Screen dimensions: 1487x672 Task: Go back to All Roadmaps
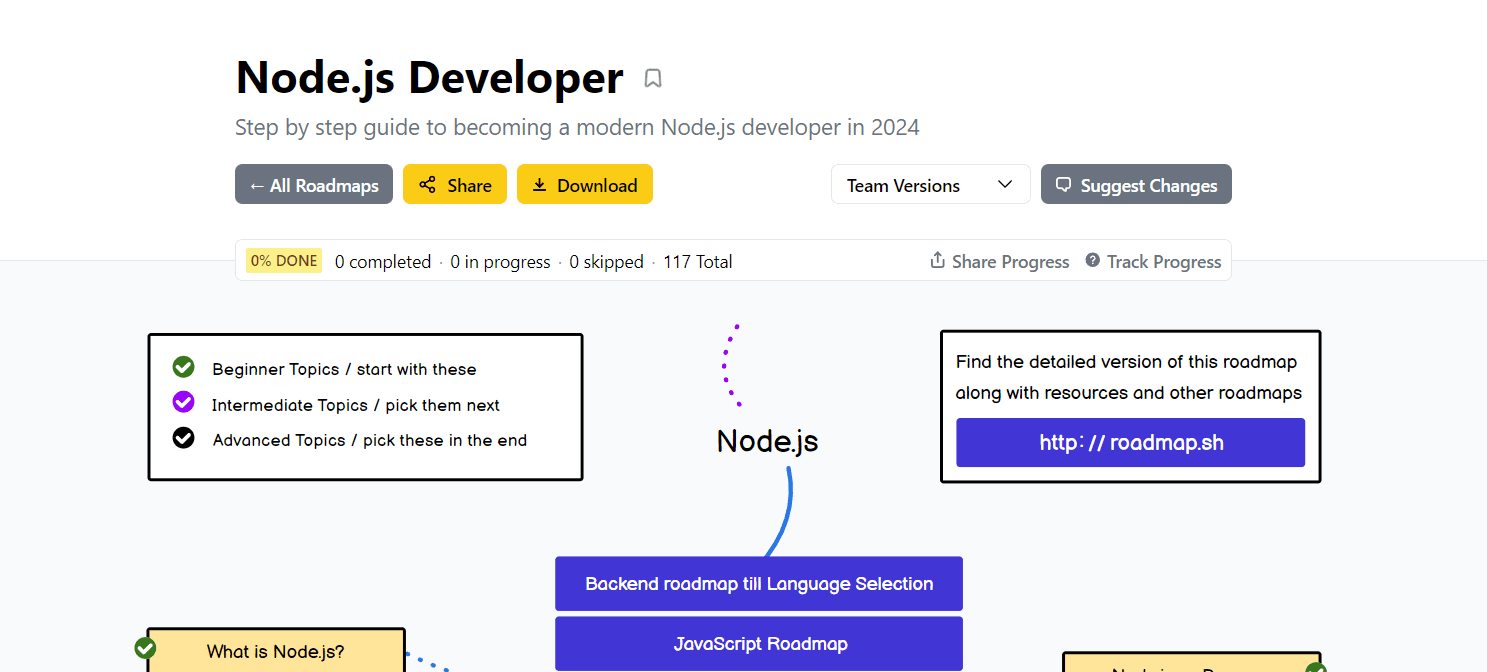pos(314,184)
